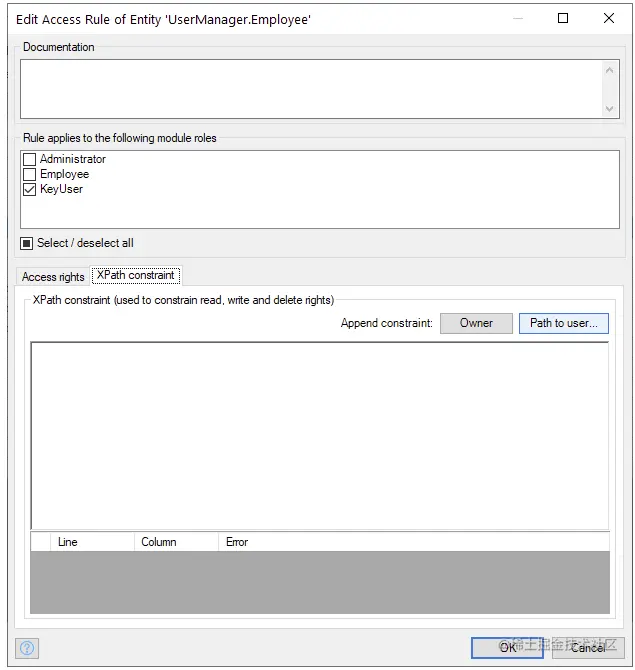This screenshot has height=670, width=635.
Task: Click inside the XPath constraint editor
Action: (x=320, y=436)
